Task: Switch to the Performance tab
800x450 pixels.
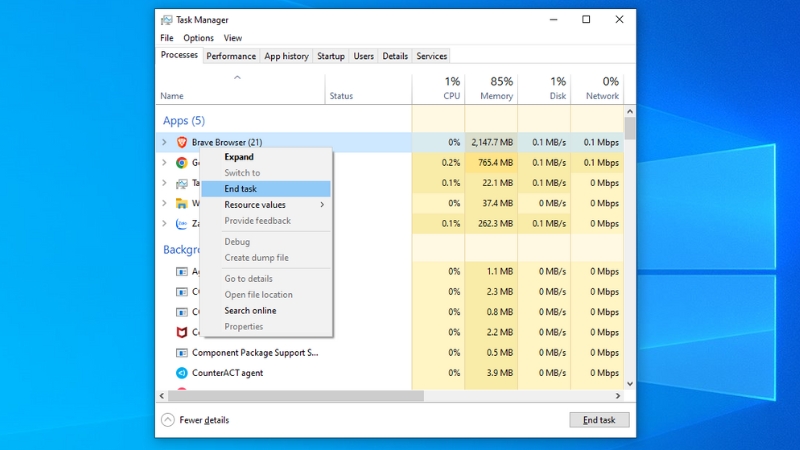Action: coord(231,56)
